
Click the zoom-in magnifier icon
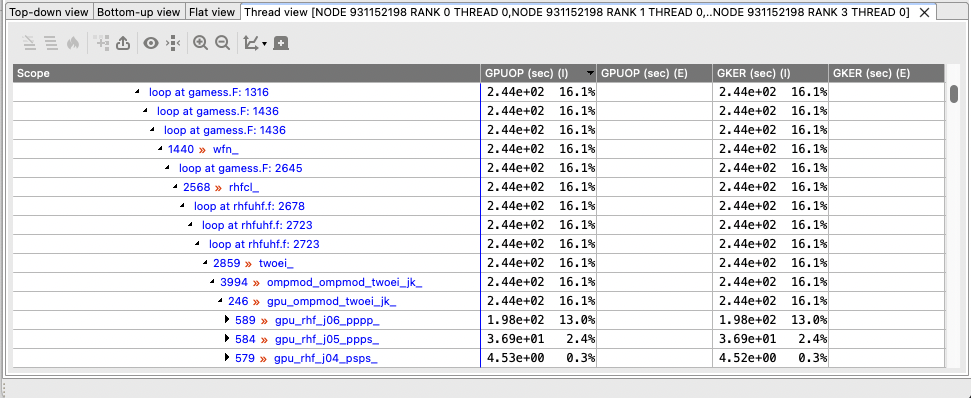pyautogui.click(x=200, y=43)
